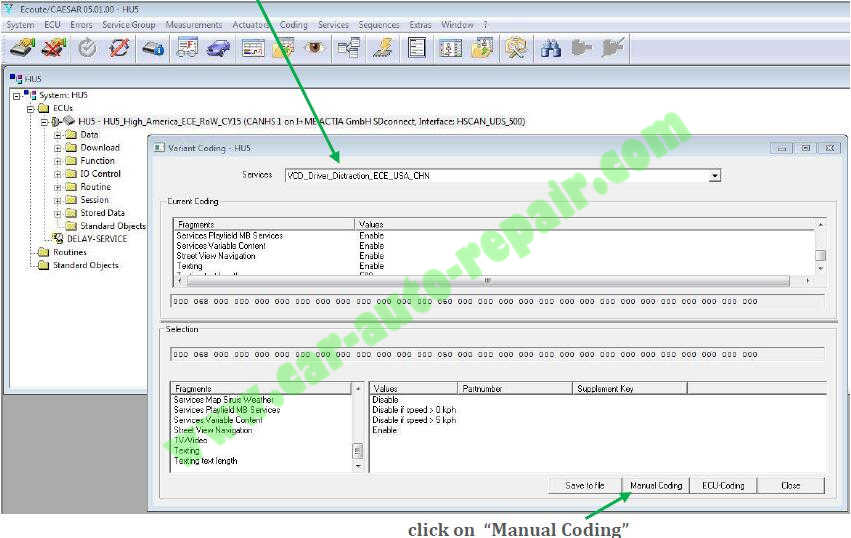Select TV/Video fragment
The height and width of the screenshot is (538, 851).
pos(190,440)
